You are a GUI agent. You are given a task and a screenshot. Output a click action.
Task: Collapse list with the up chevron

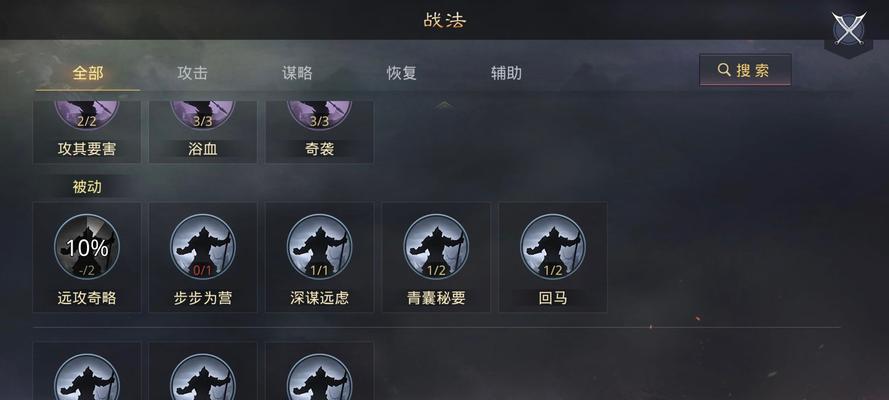(444, 105)
